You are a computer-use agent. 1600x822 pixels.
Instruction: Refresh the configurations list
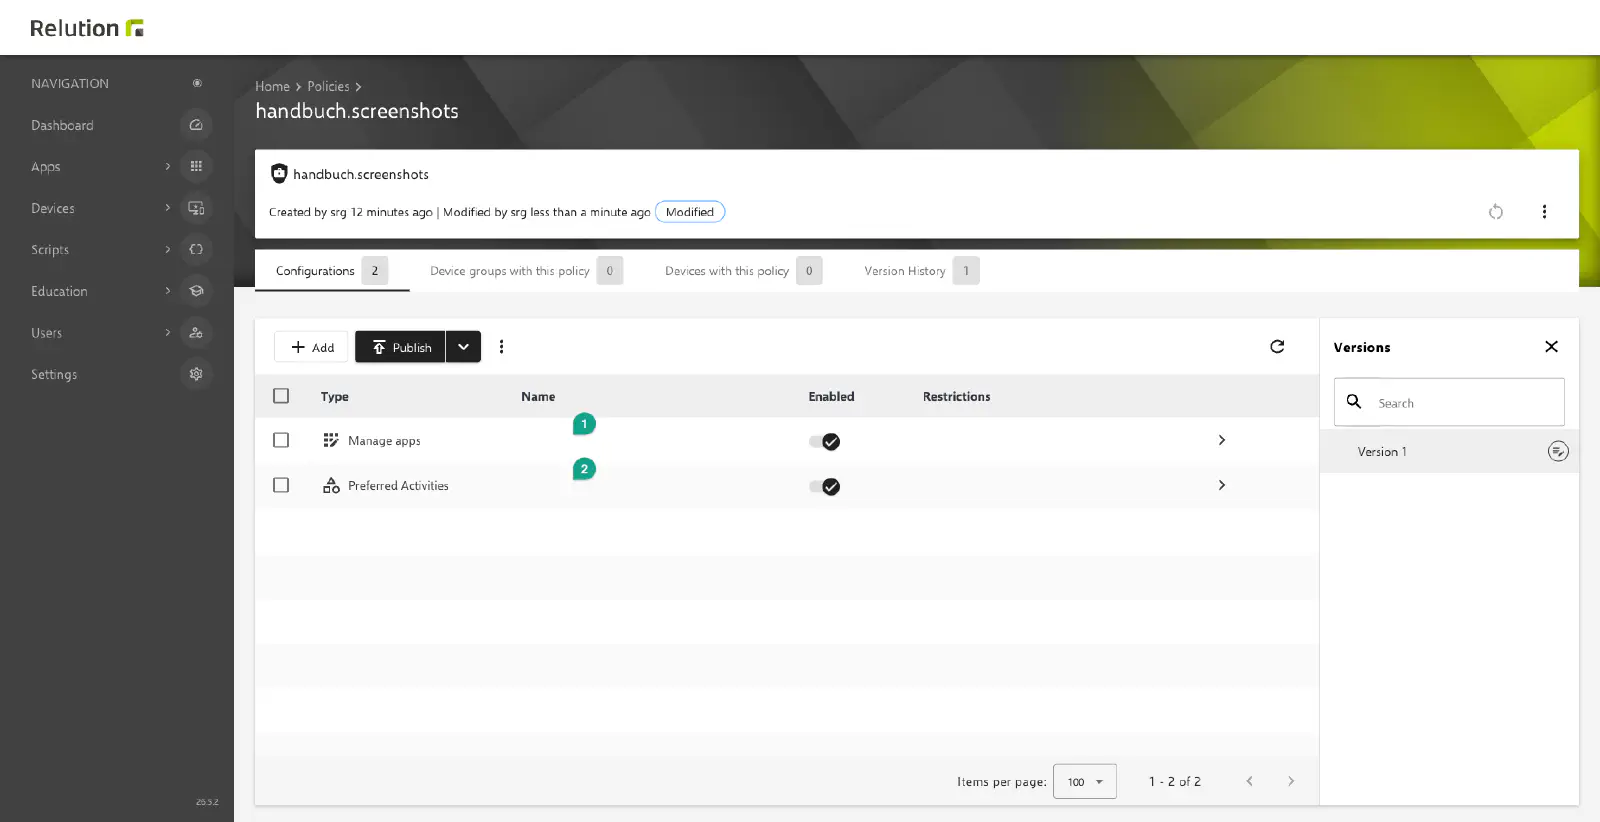[x=1277, y=347]
